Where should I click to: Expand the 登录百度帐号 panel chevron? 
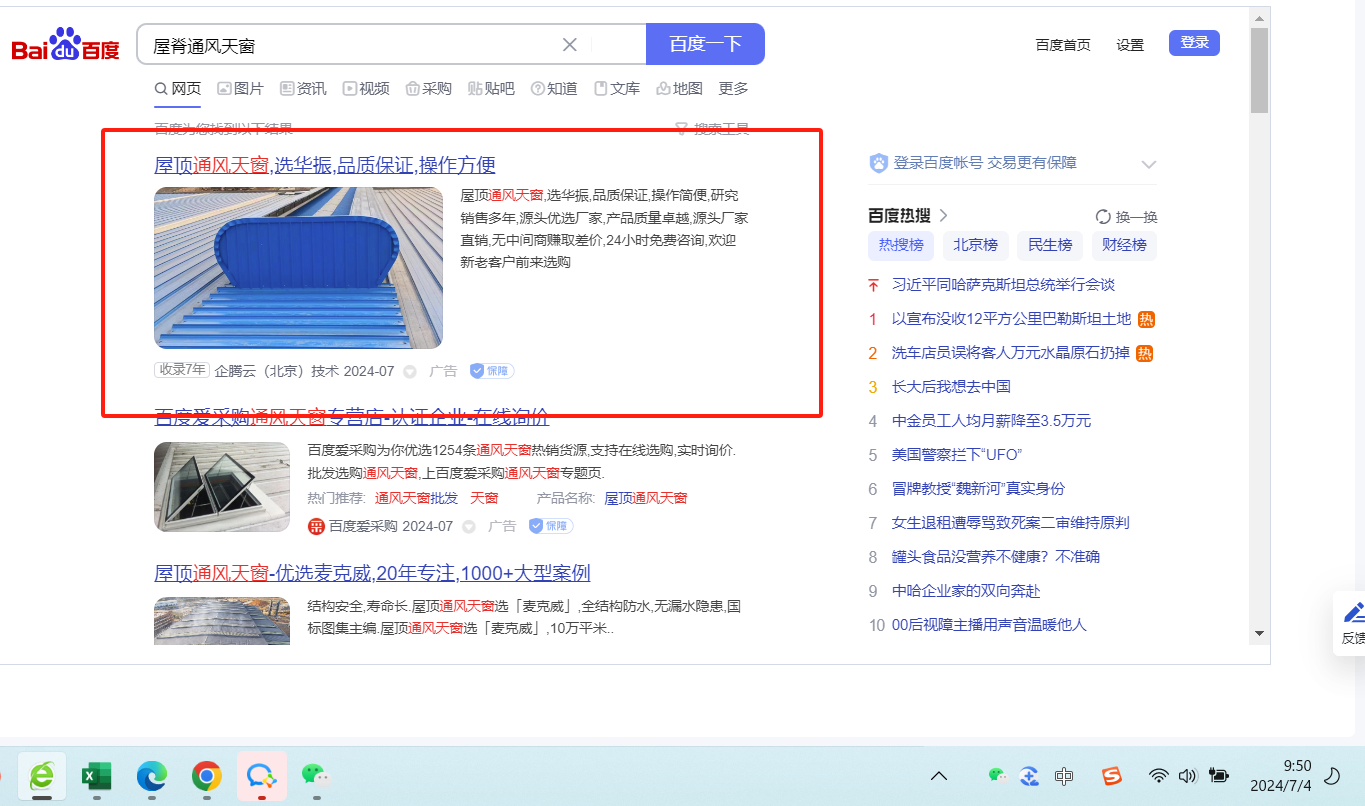coord(1148,164)
